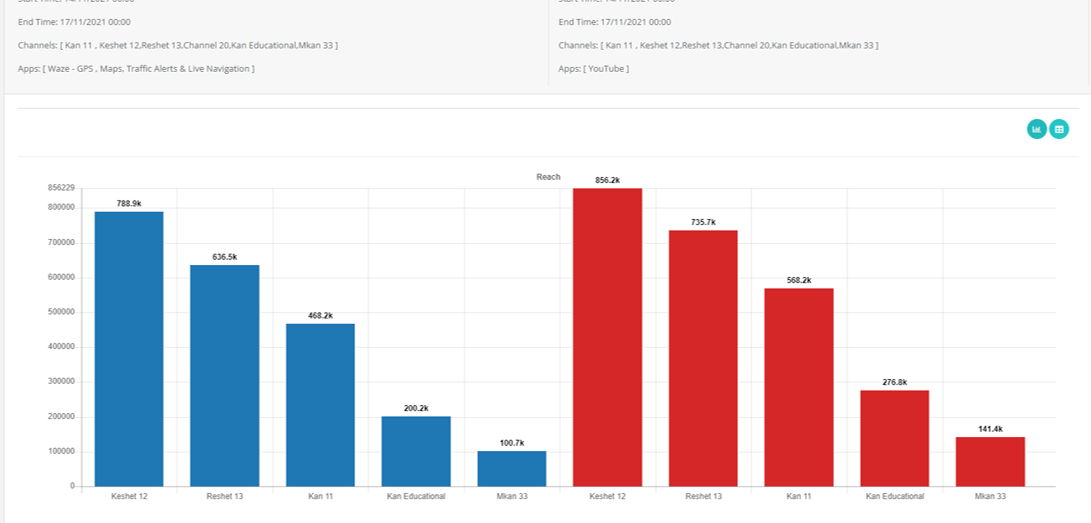The width and height of the screenshot is (1091, 523).
Task: Click the 200.2k value label
Action: pos(416,408)
